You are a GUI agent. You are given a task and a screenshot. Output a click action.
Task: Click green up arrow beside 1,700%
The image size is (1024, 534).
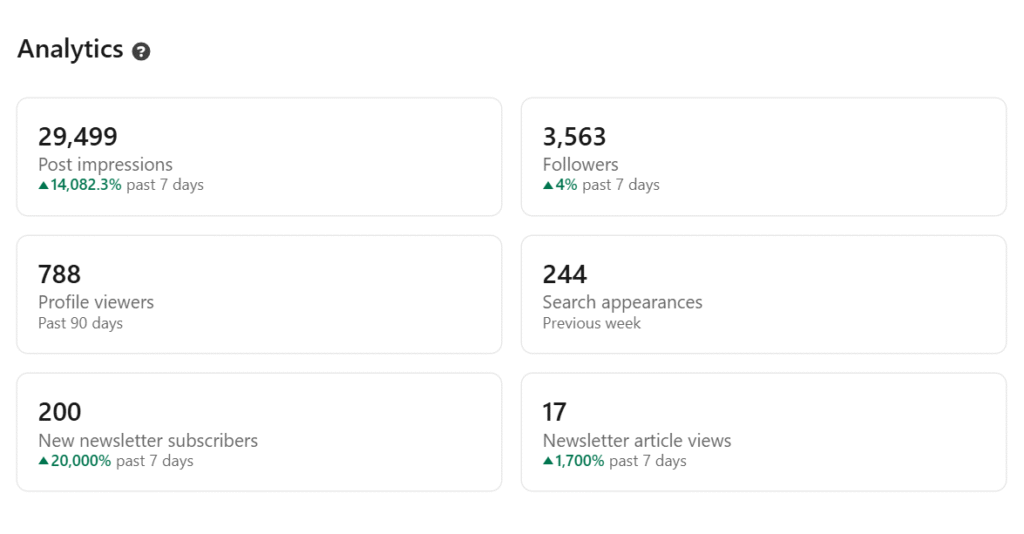[548, 461]
